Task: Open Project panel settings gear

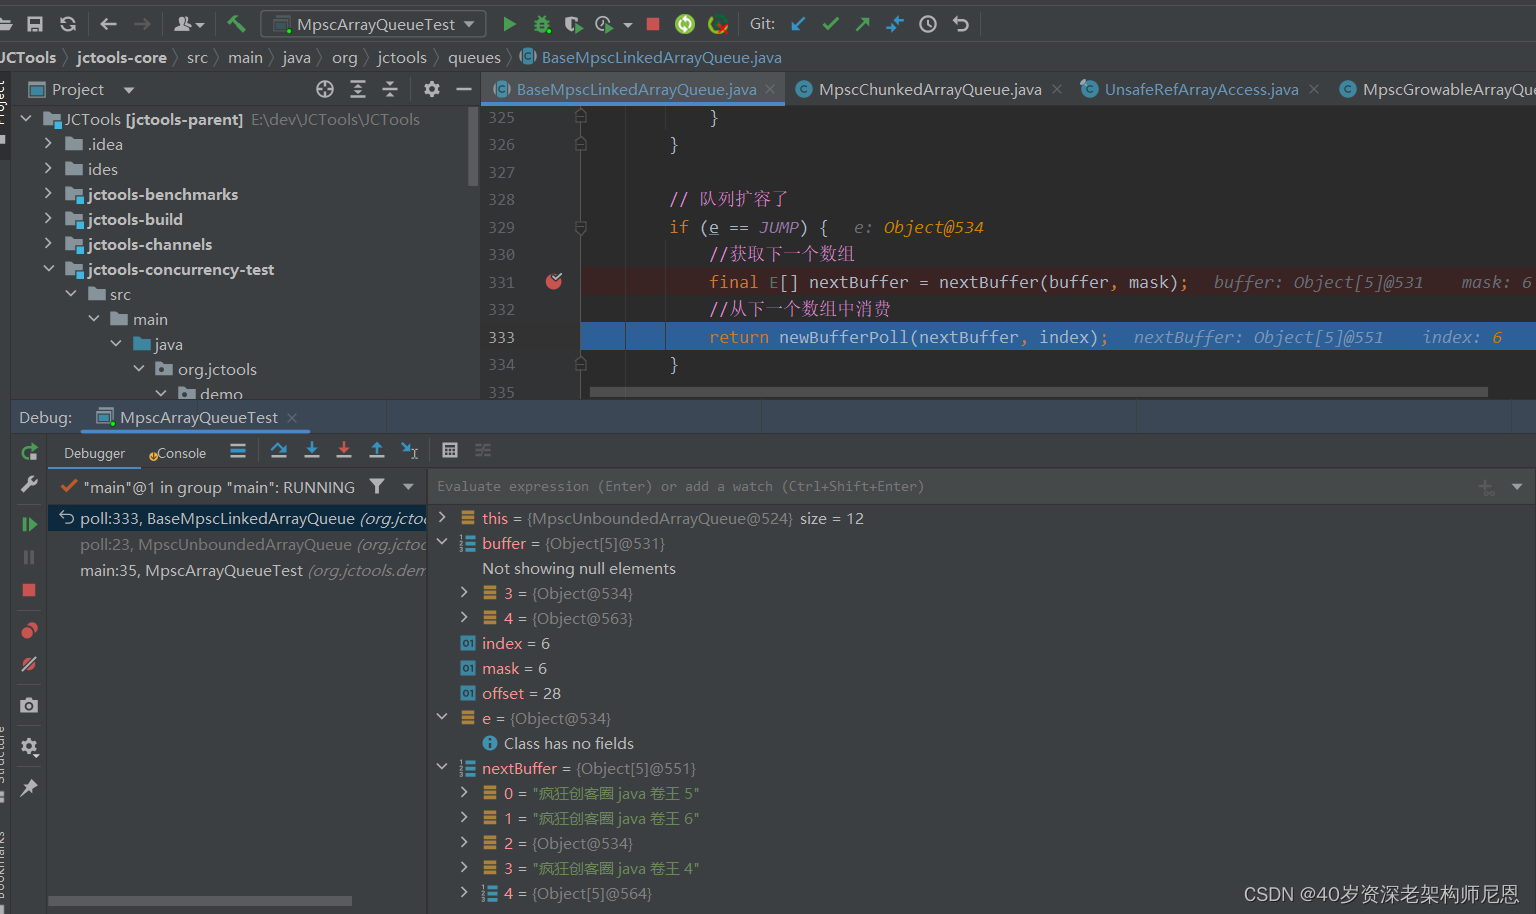Action: coord(432,89)
